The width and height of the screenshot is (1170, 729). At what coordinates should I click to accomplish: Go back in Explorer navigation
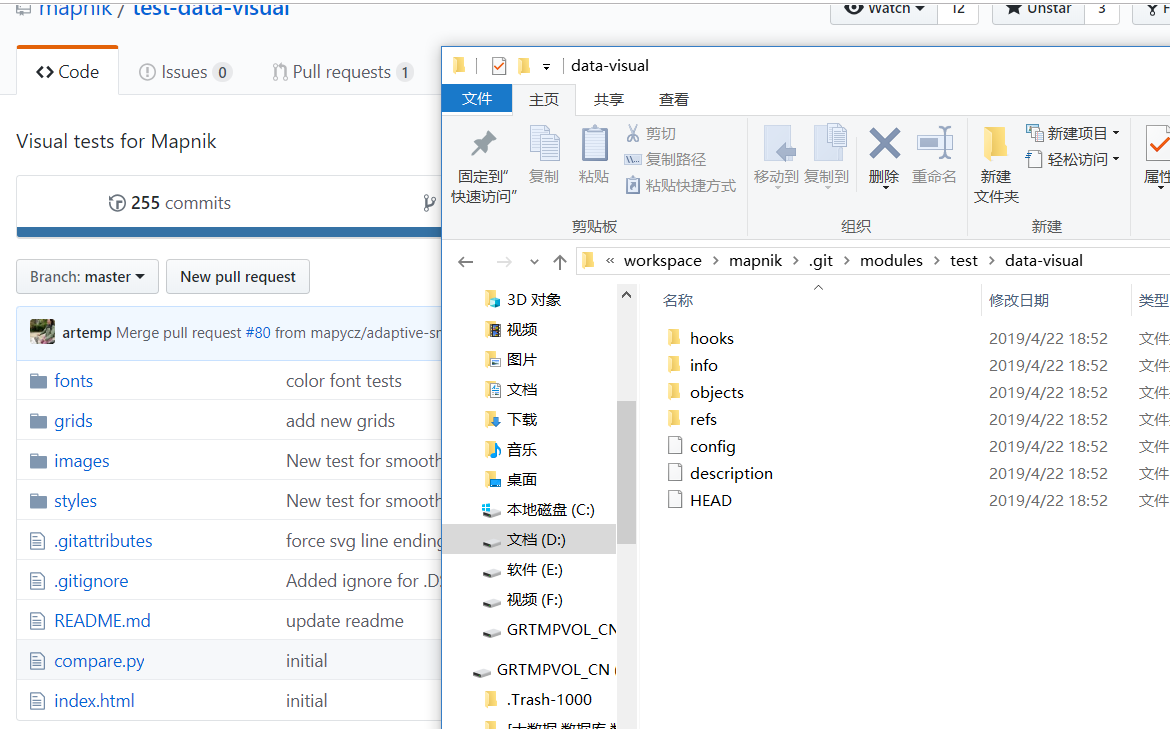[466, 261]
